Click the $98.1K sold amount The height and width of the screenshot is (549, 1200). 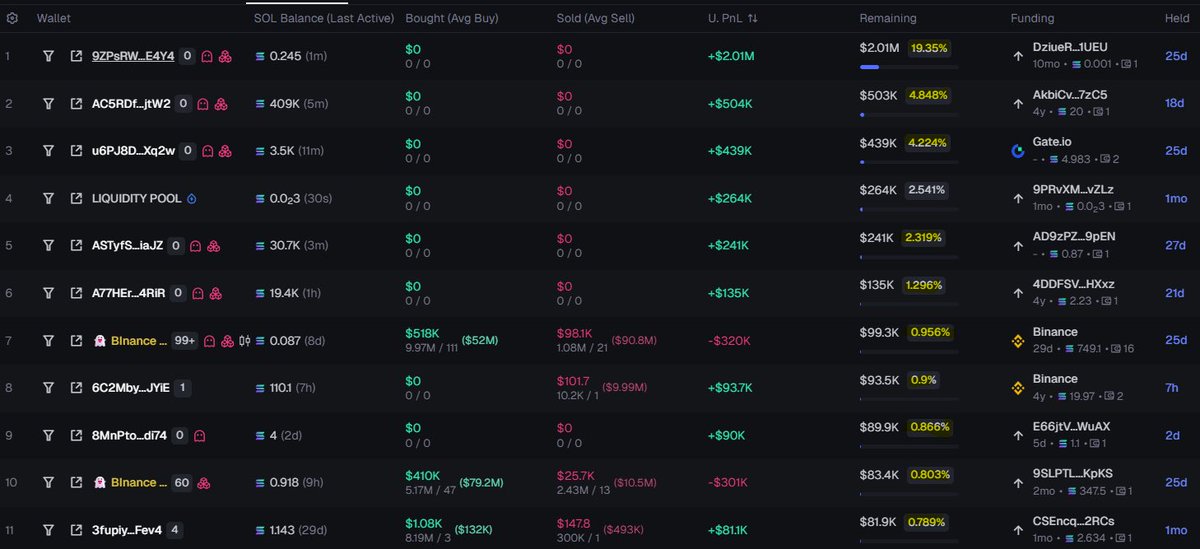575,332
